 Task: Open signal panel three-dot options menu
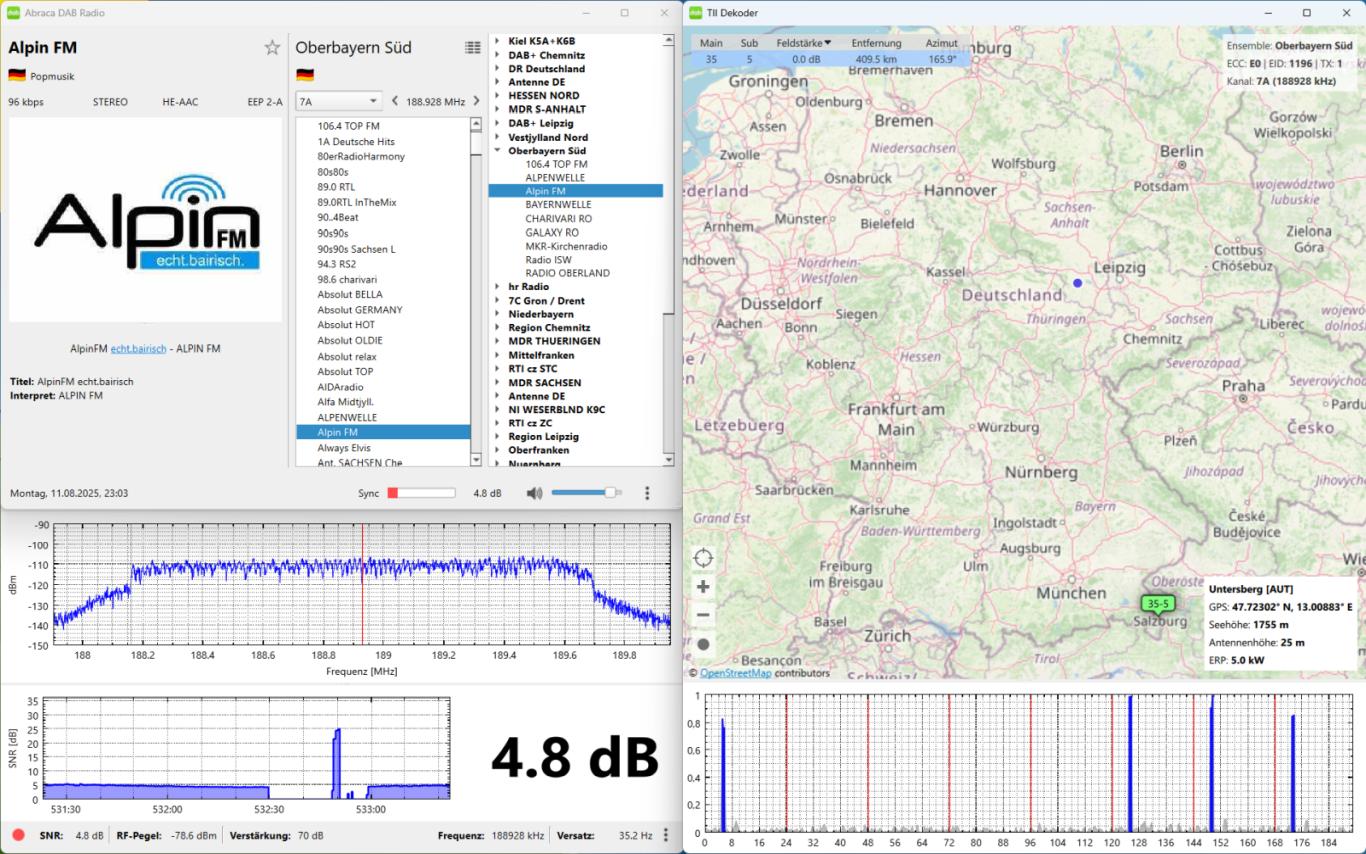(666, 835)
